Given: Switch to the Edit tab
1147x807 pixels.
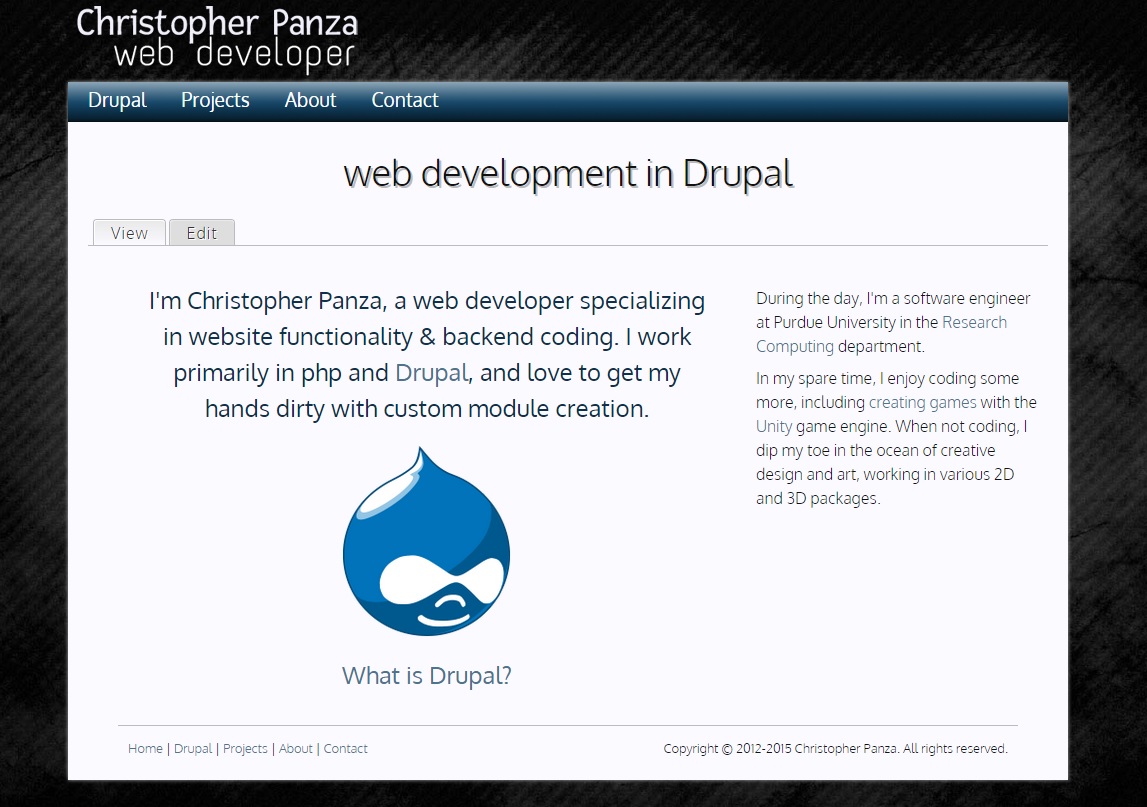Looking at the screenshot, I should [202, 233].
